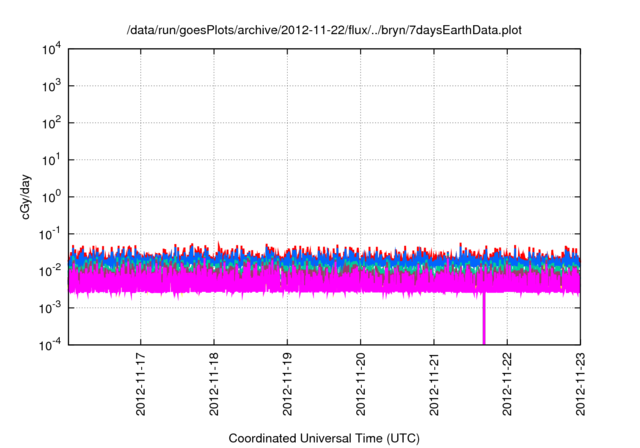Select the 2012-11-17 date tick label
640x448 pixels.
(x=141, y=385)
